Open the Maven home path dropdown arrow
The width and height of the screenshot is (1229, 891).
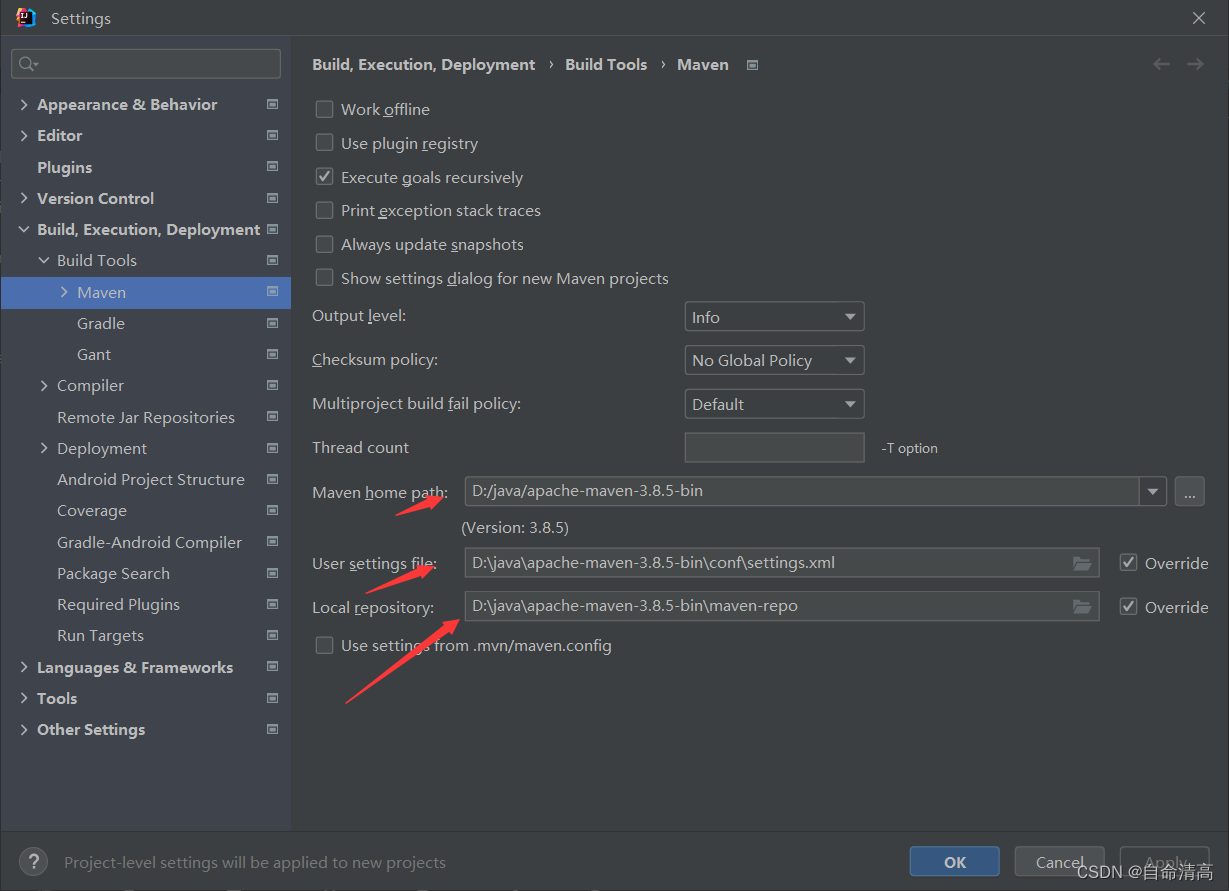pyautogui.click(x=1153, y=491)
